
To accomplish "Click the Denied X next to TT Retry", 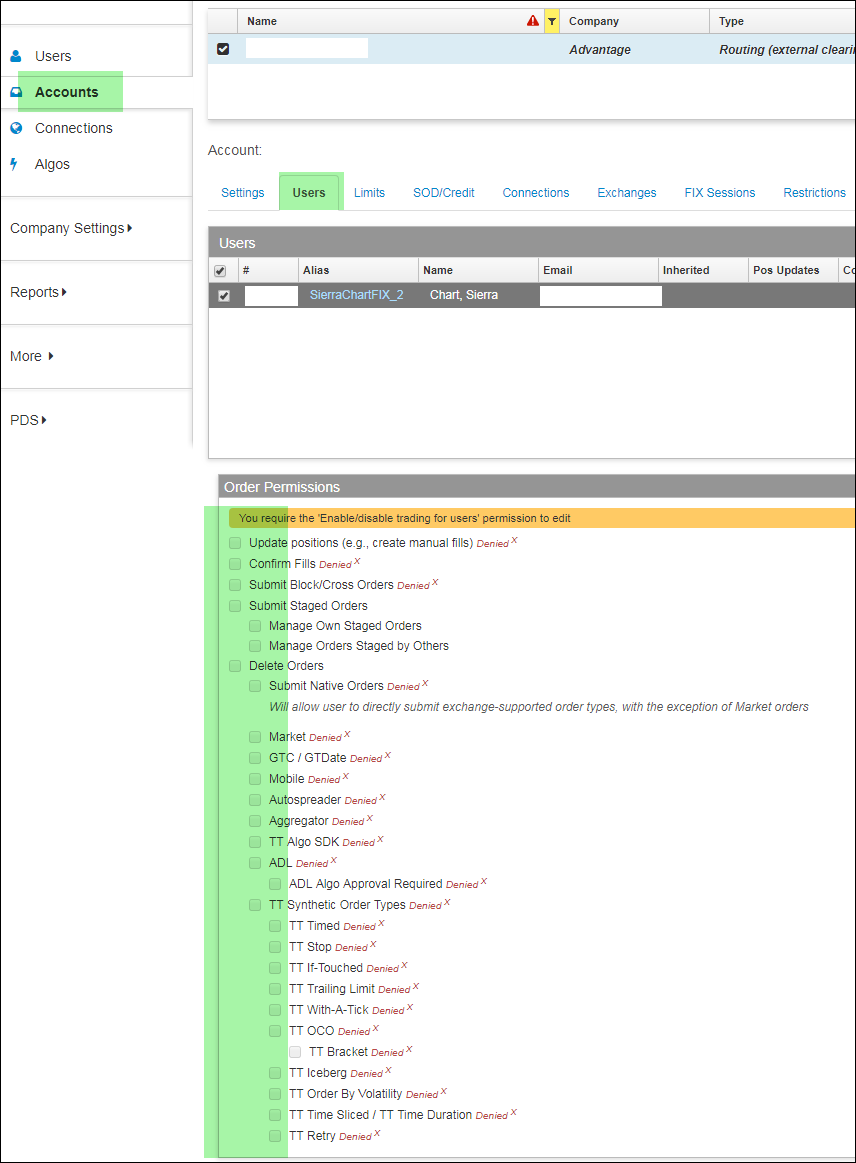I will click(360, 1136).
